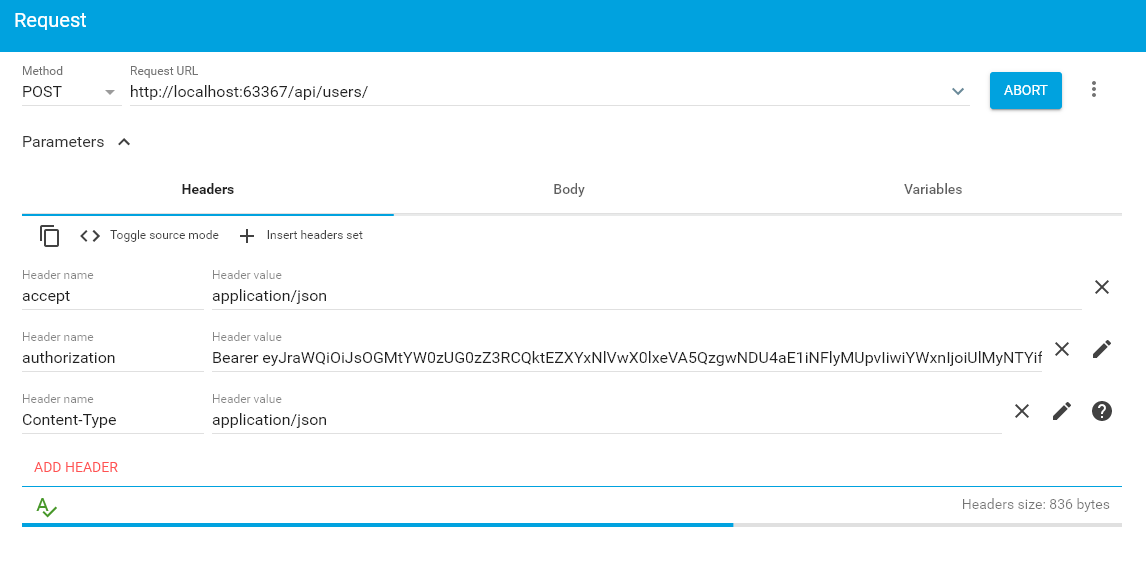Edit the authorization header value with pencil
1146x575 pixels.
point(1102,349)
